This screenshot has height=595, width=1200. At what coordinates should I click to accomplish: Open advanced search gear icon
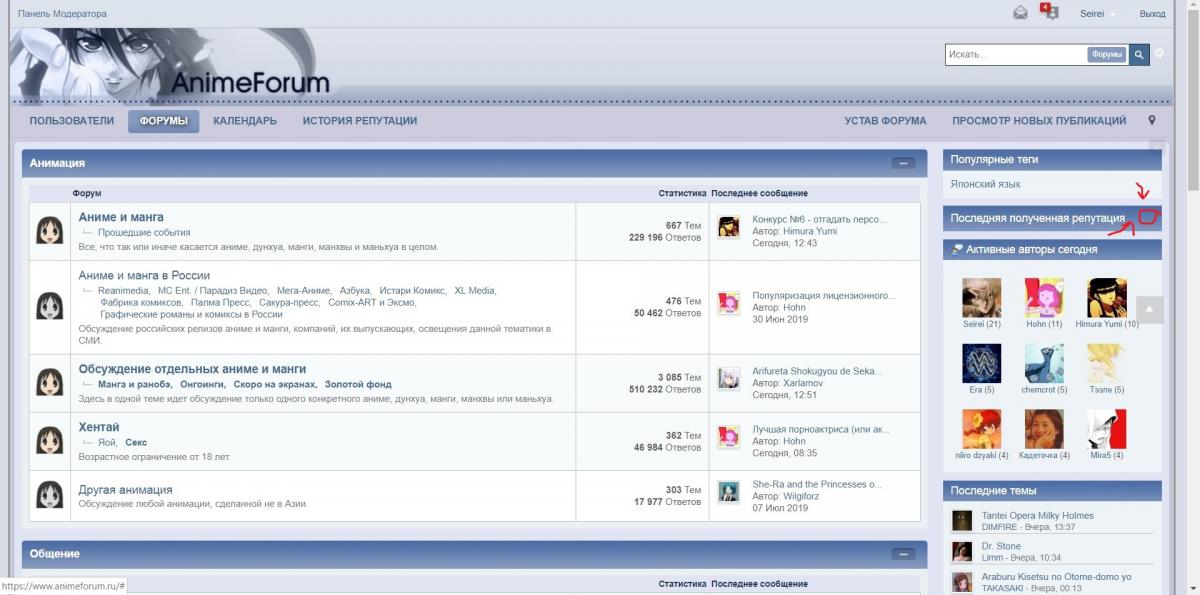[1159, 54]
